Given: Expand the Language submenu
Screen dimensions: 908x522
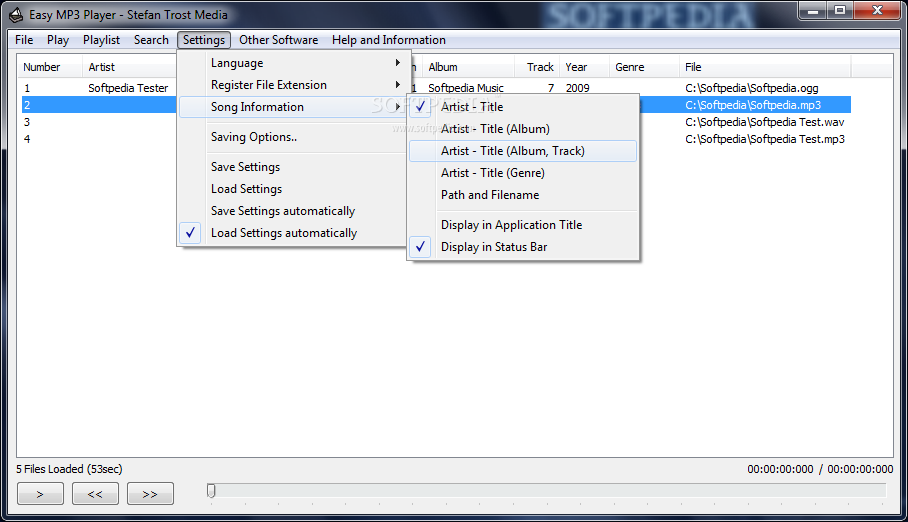Looking at the screenshot, I should pyautogui.click(x=292, y=63).
